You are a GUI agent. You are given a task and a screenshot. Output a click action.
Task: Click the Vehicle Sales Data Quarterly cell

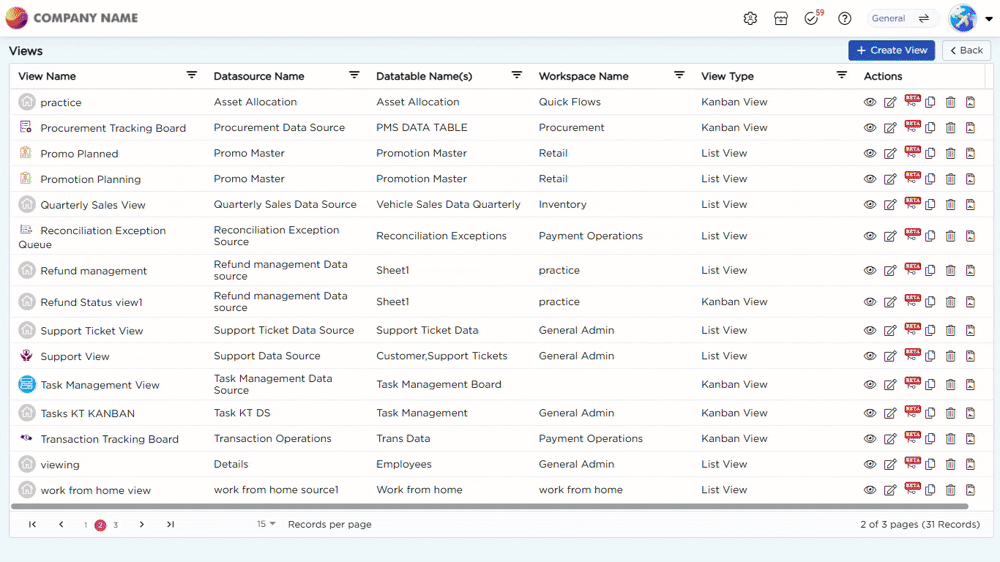pyautogui.click(x=448, y=204)
